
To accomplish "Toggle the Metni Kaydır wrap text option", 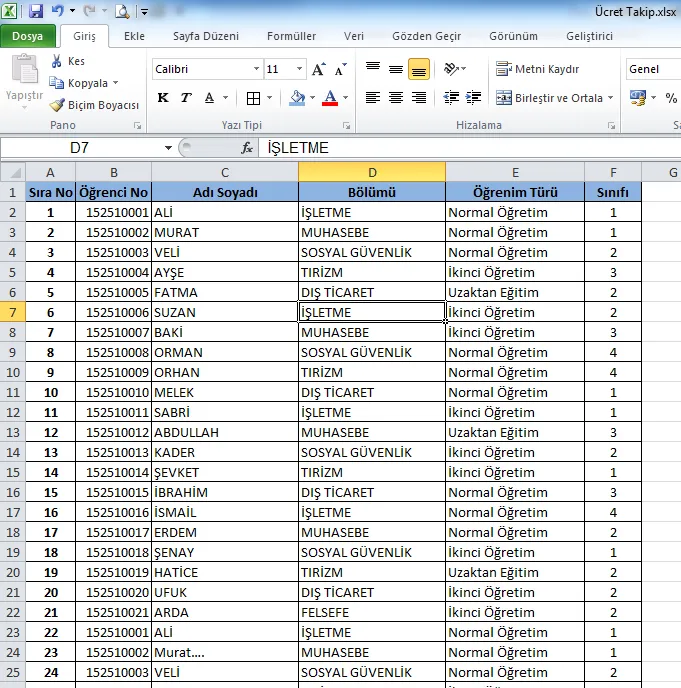I will point(538,69).
